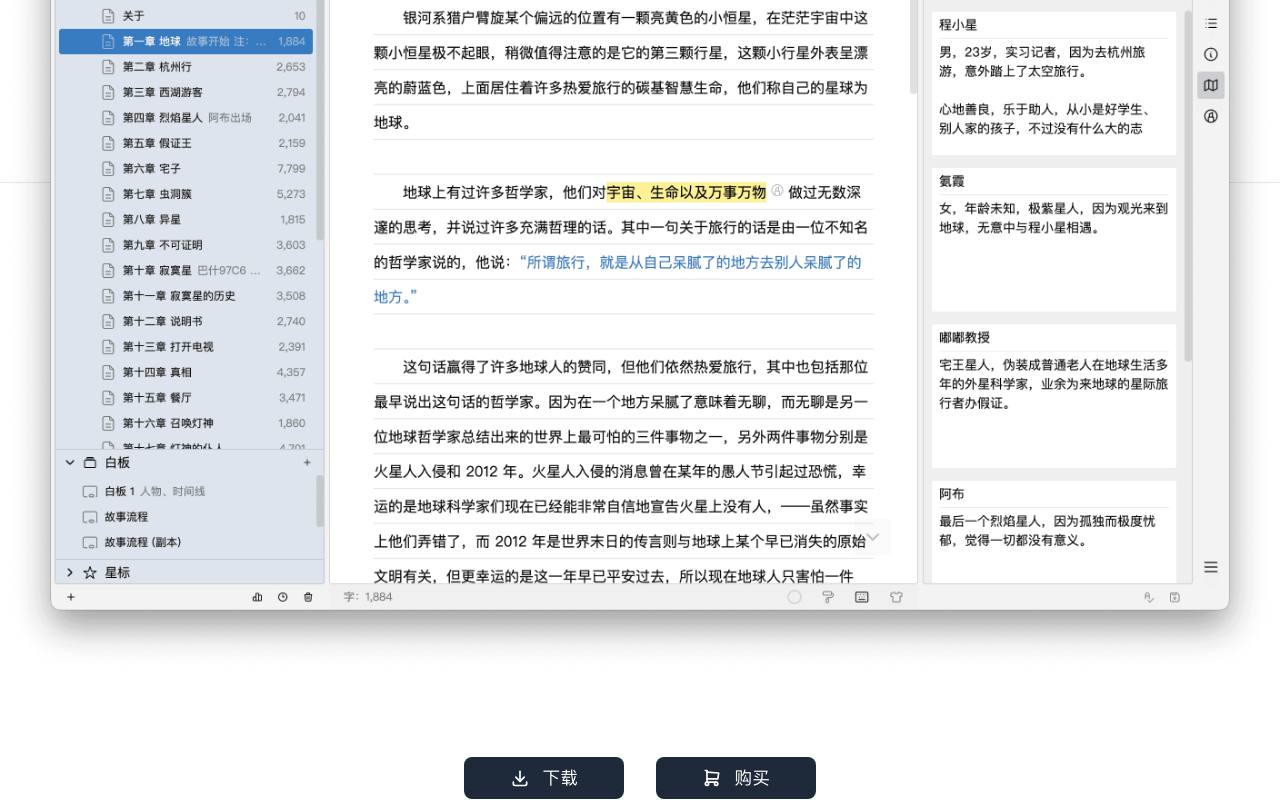Click the shirt theme icon in status bar

click(896, 597)
